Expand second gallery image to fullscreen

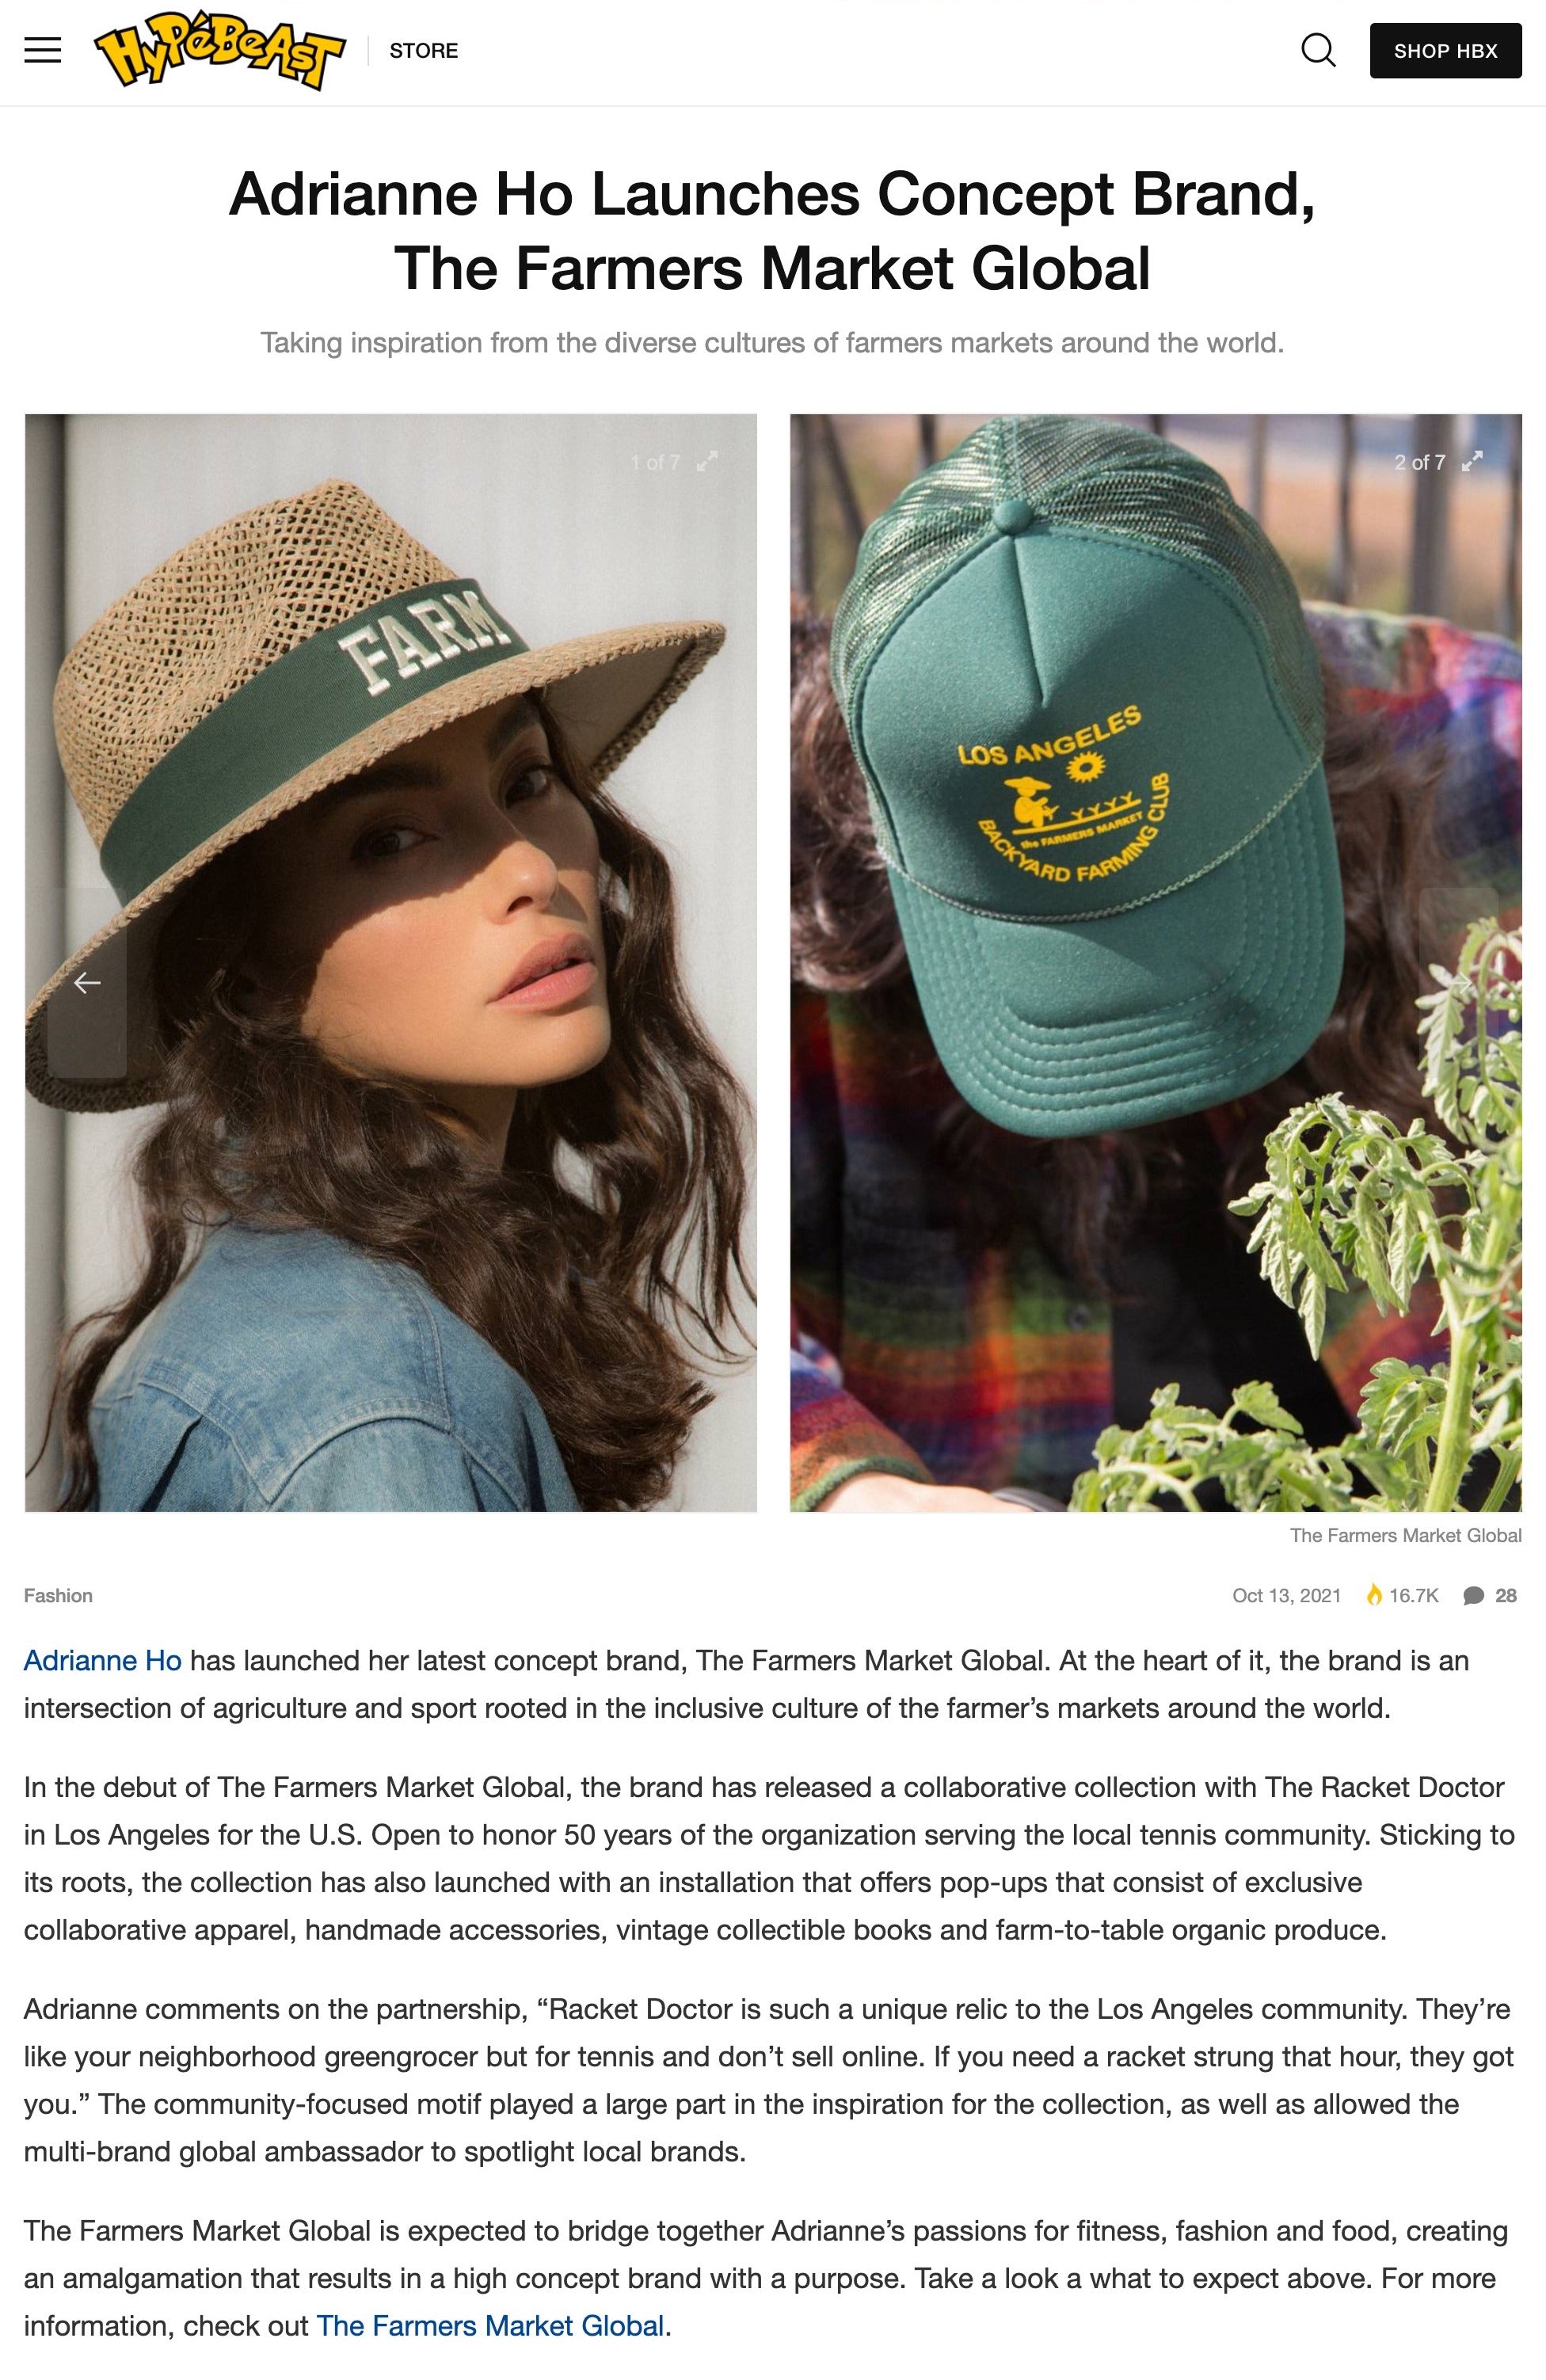(1472, 462)
